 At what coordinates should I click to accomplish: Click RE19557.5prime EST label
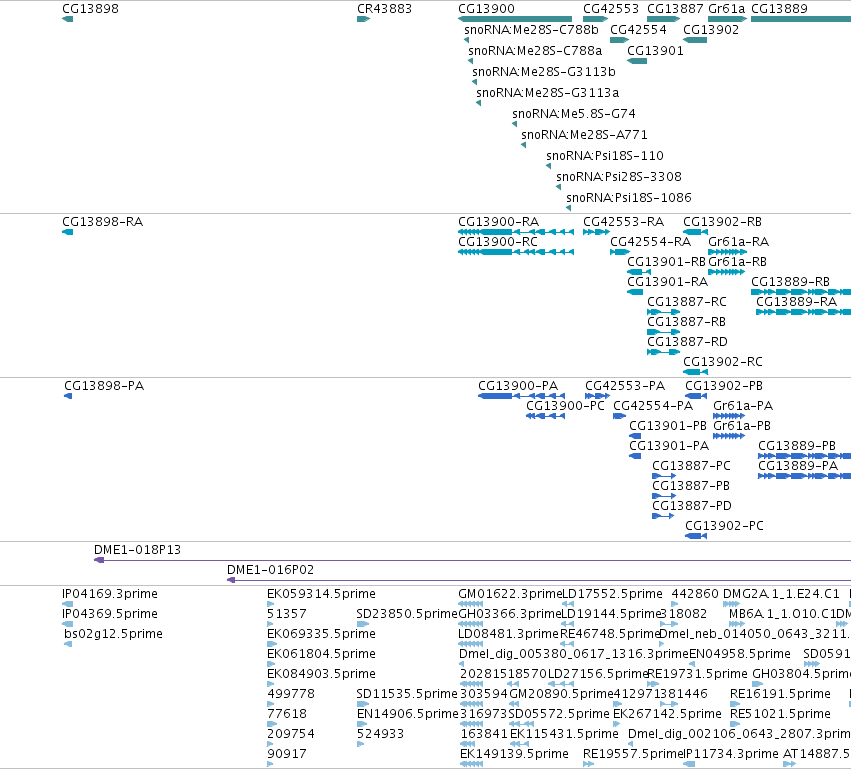(633, 754)
